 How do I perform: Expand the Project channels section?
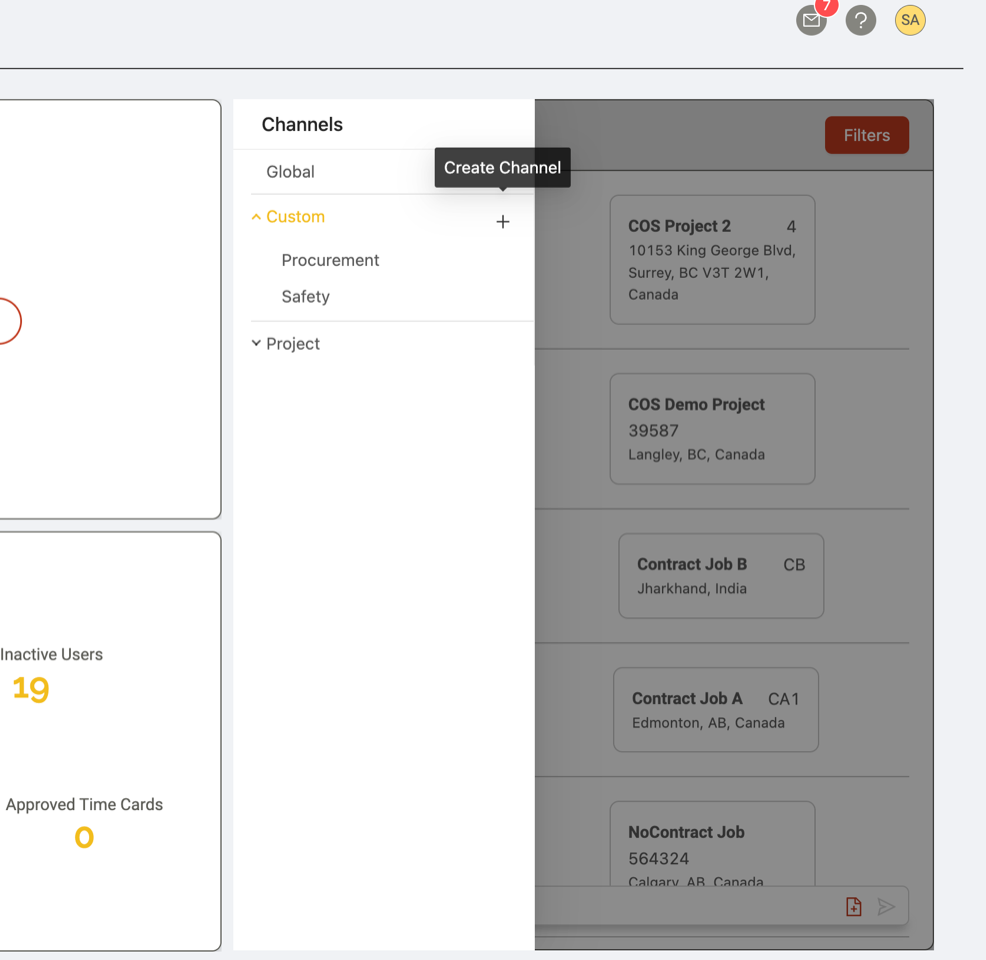click(256, 343)
